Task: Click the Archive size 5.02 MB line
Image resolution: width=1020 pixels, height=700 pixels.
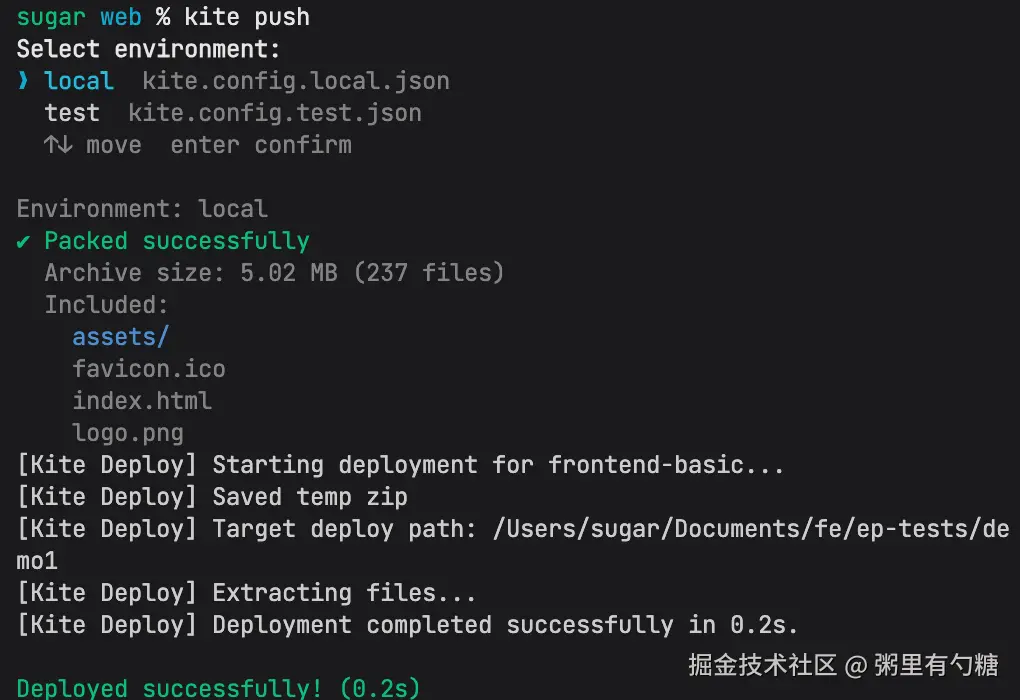Action: 275,273
